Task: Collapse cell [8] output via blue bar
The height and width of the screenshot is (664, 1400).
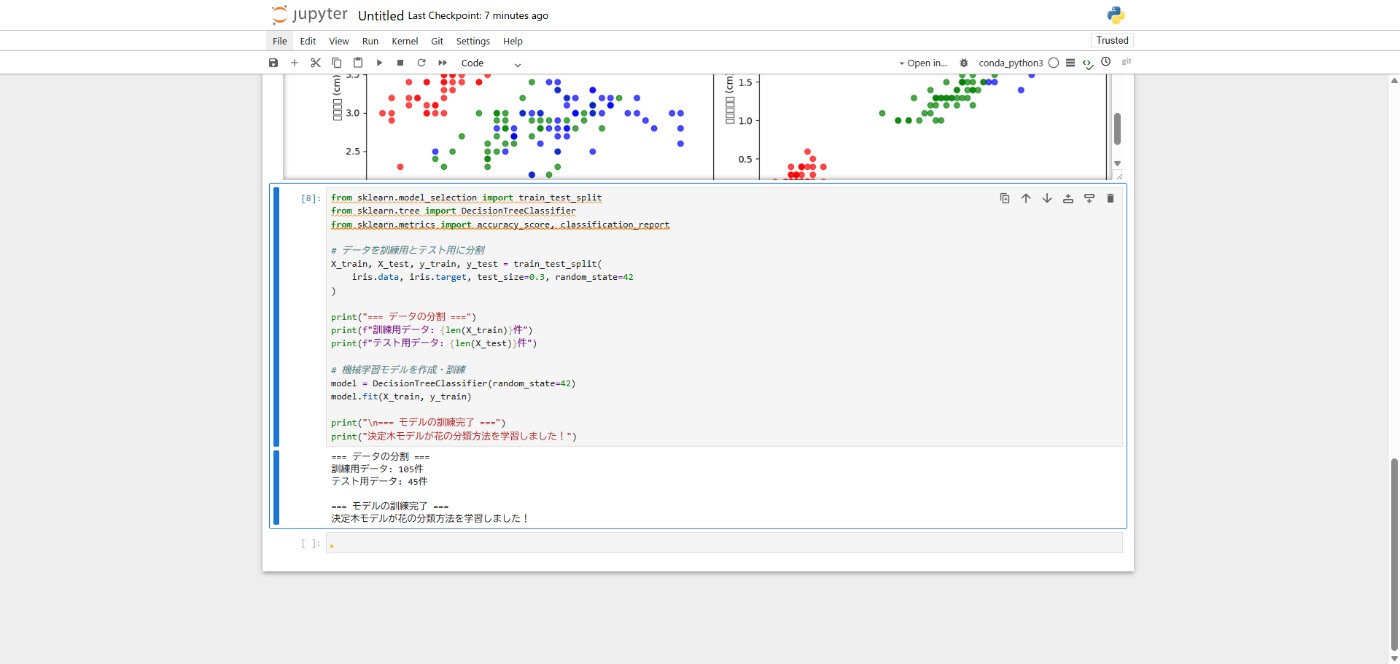Action: [277, 487]
